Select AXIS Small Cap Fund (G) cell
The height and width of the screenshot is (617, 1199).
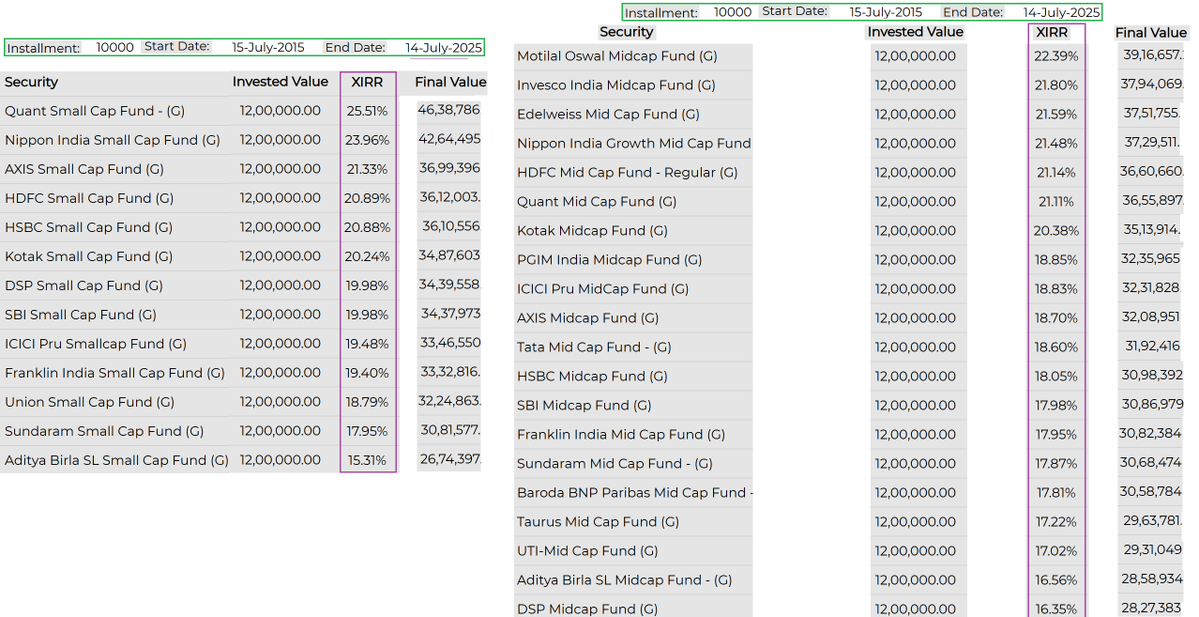point(84,169)
